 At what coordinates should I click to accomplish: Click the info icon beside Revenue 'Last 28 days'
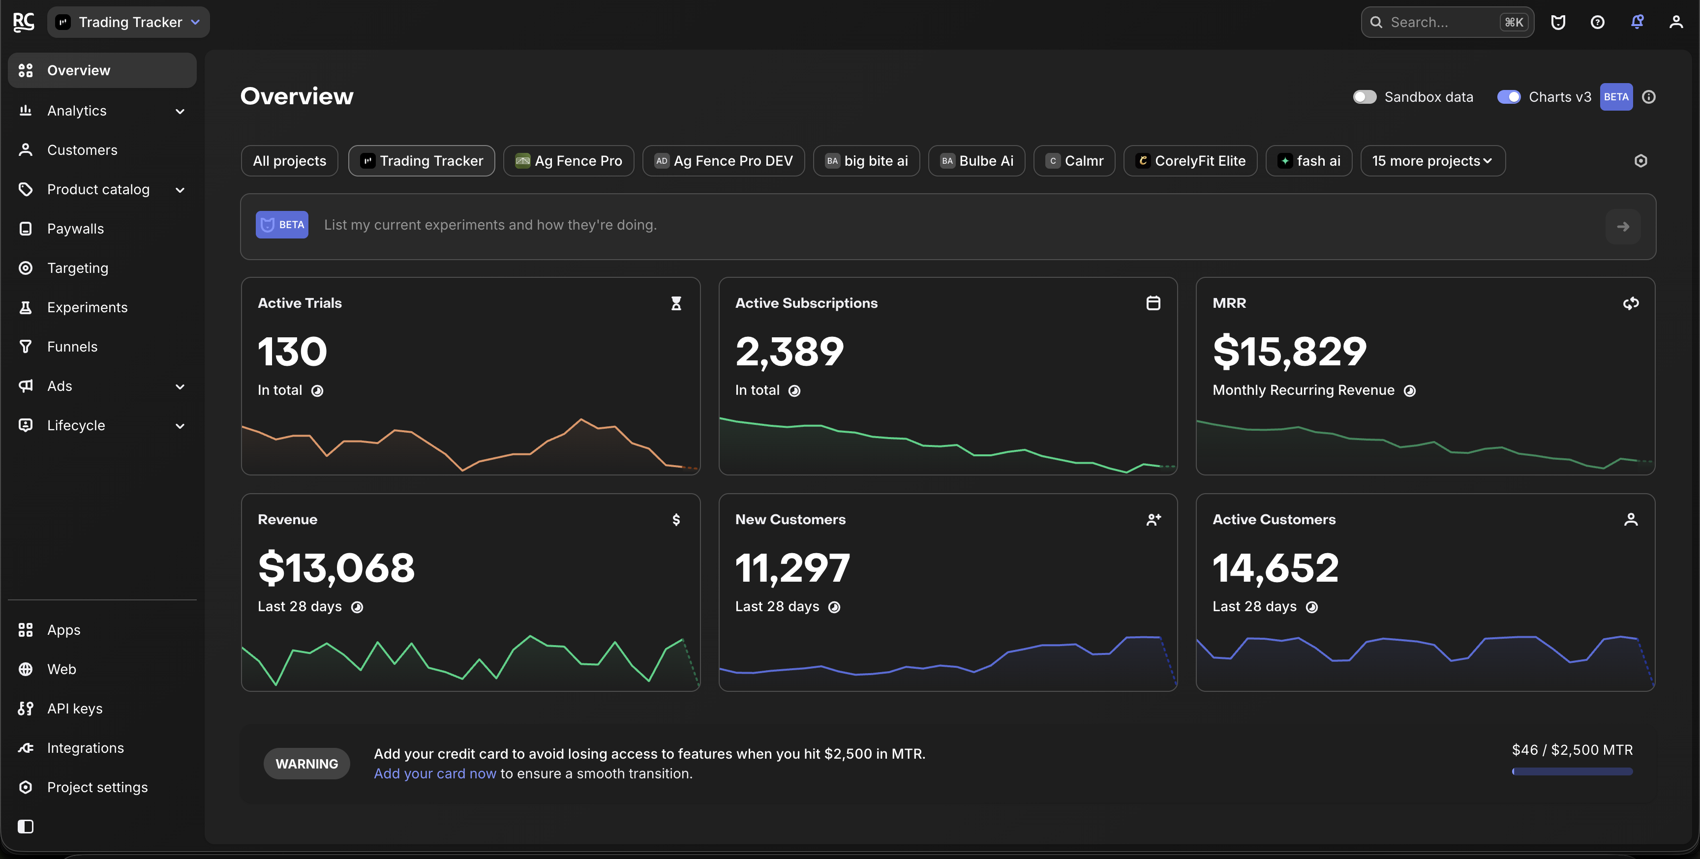pyautogui.click(x=357, y=607)
